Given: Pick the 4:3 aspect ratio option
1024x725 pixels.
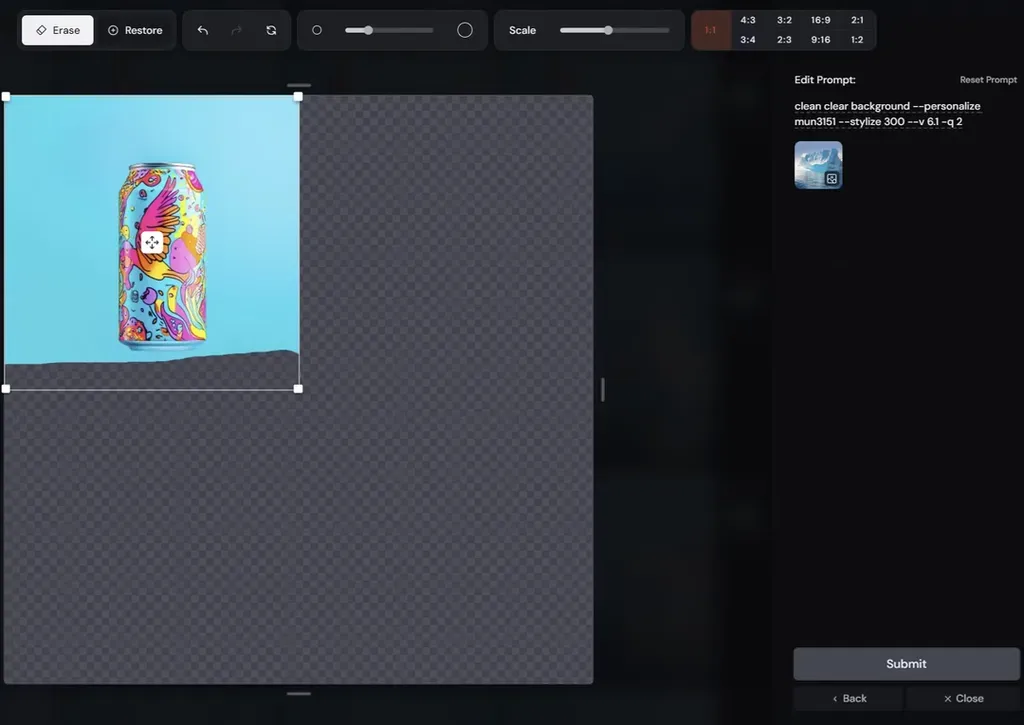Looking at the screenshot, I should [x=748, y=20].
